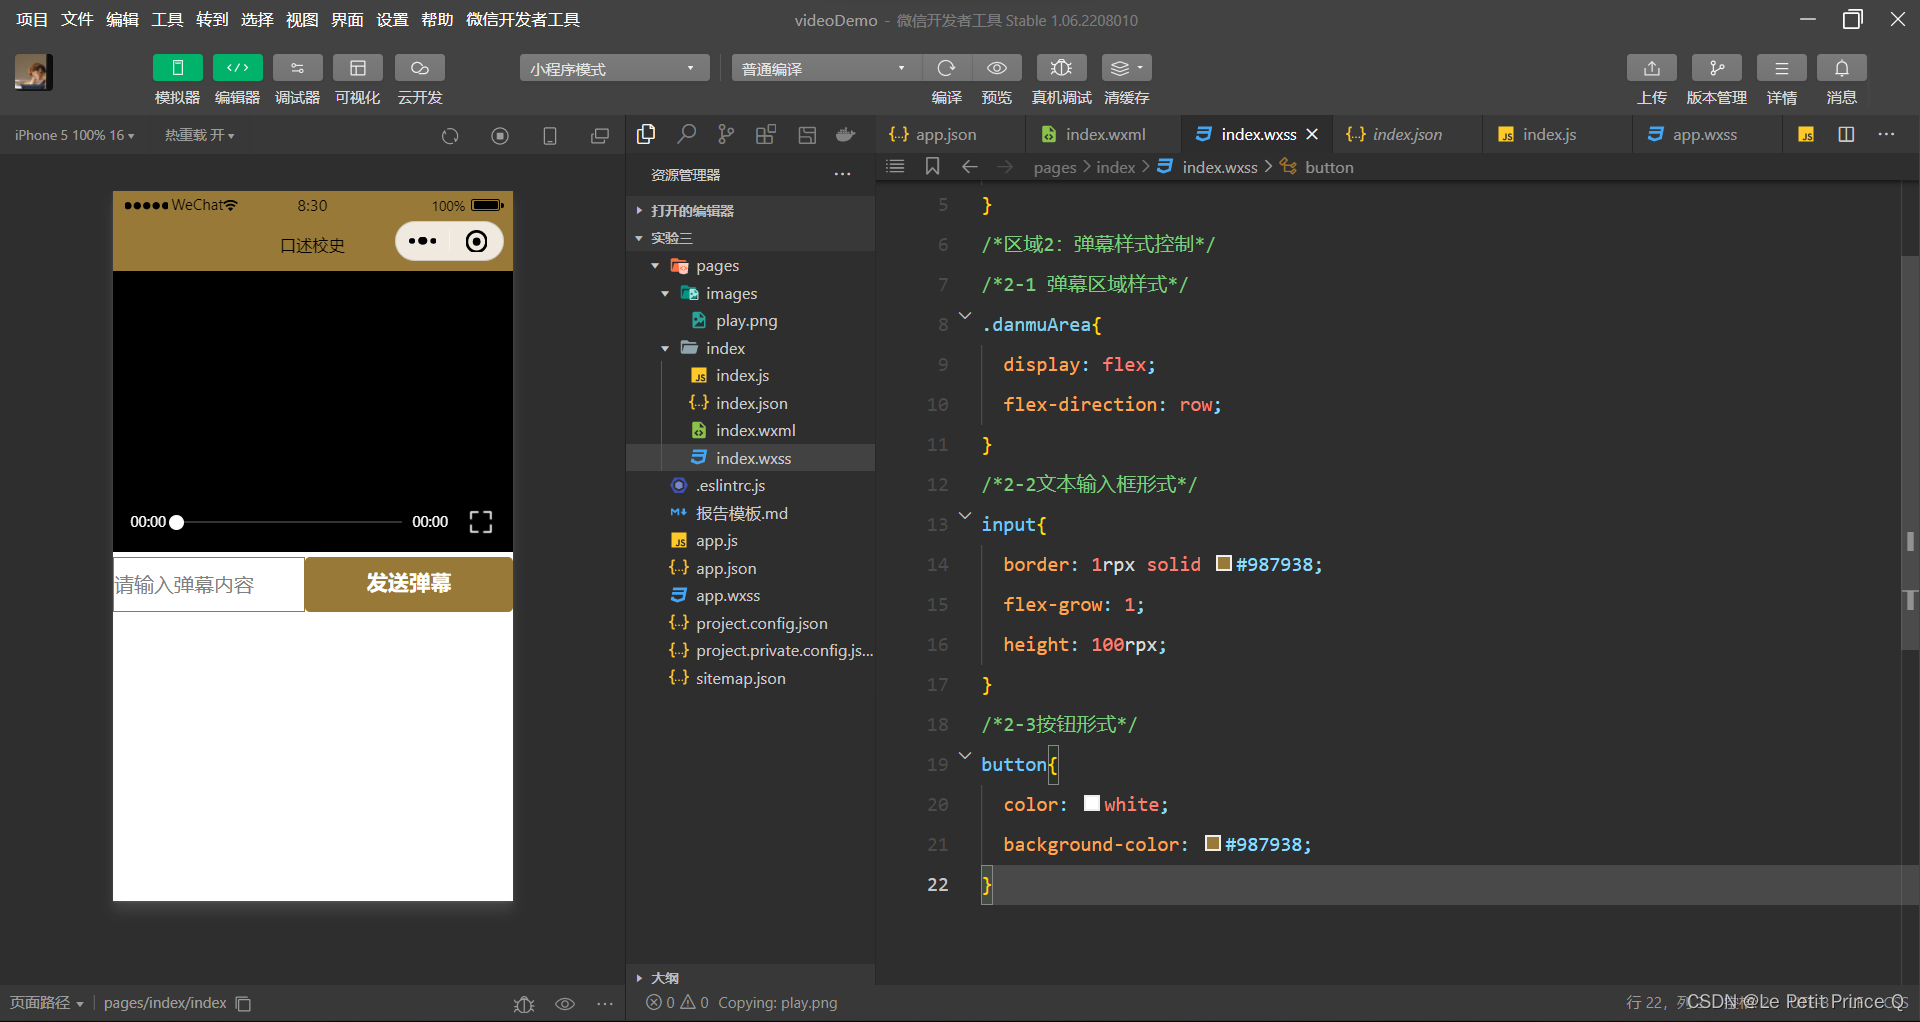This screenshot has height=1022, width=1920.
Task: Click the input border color swatch
Action: (x=1223, y=563)
